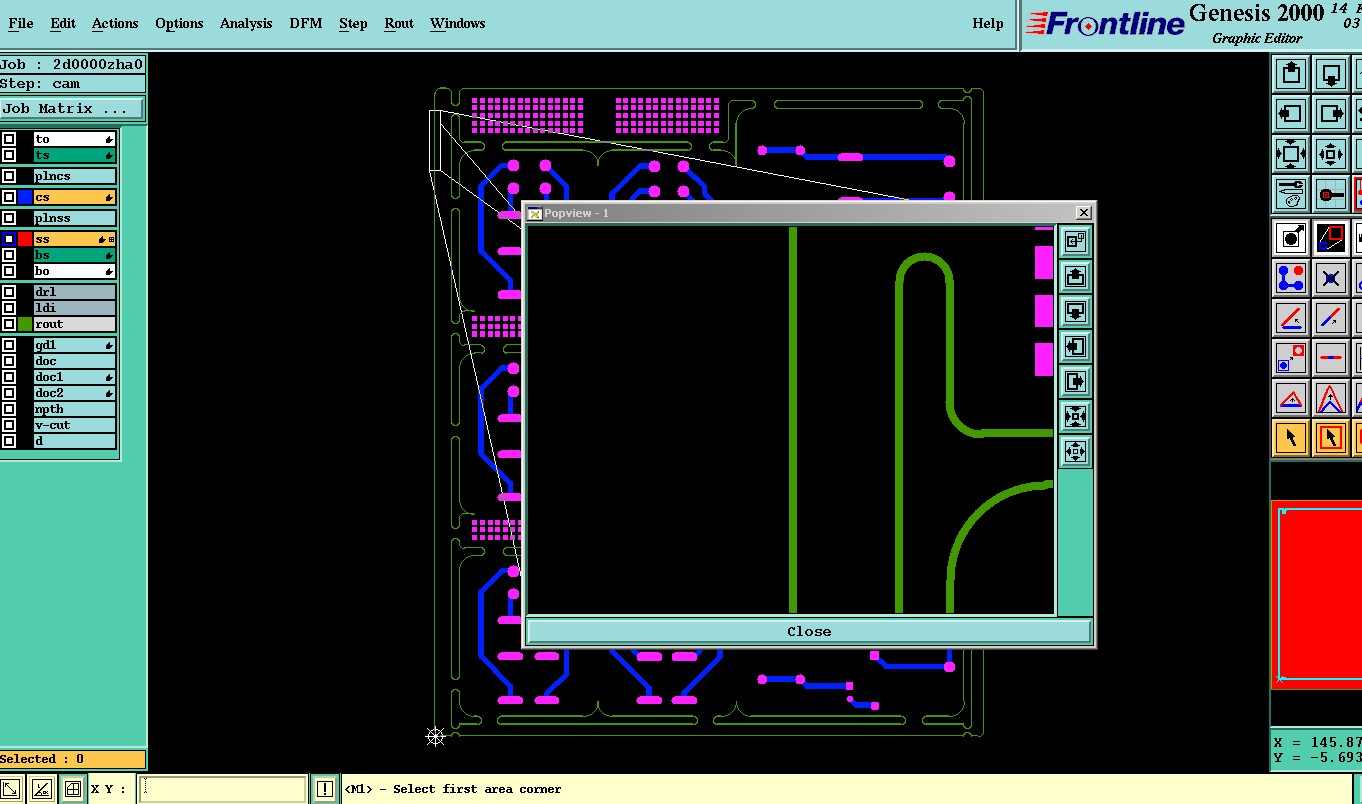Toggle the checkbox for layer drl
Viewport: 1362px width, 804px height.
click(9, 292)
